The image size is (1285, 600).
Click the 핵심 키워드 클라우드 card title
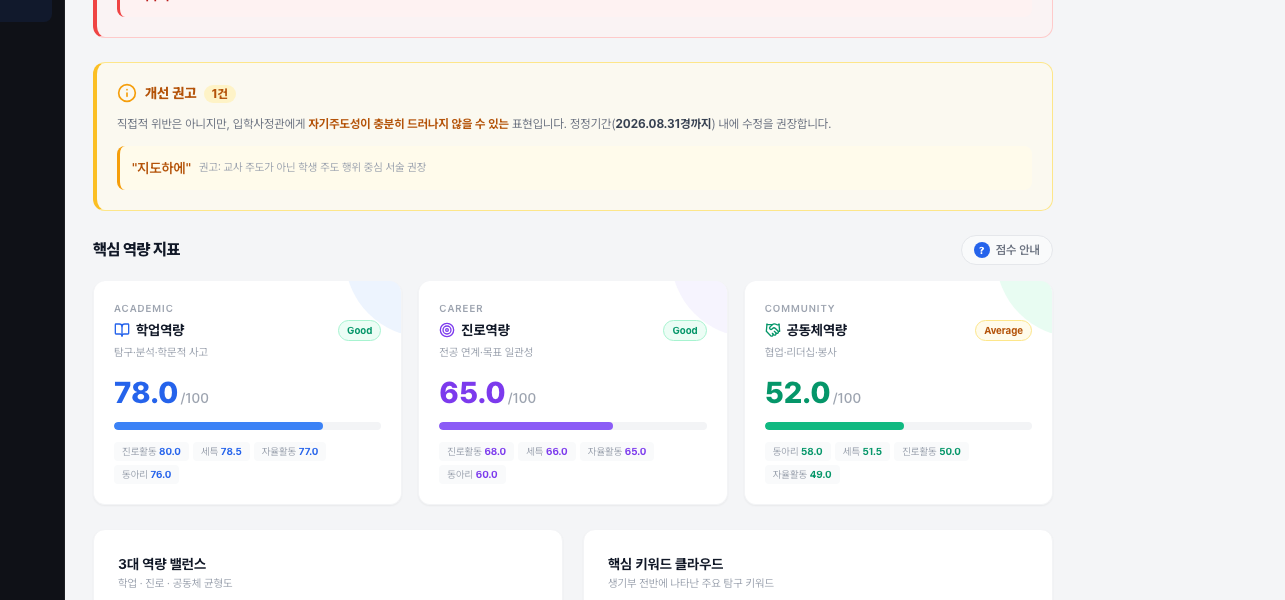(665, 564)
